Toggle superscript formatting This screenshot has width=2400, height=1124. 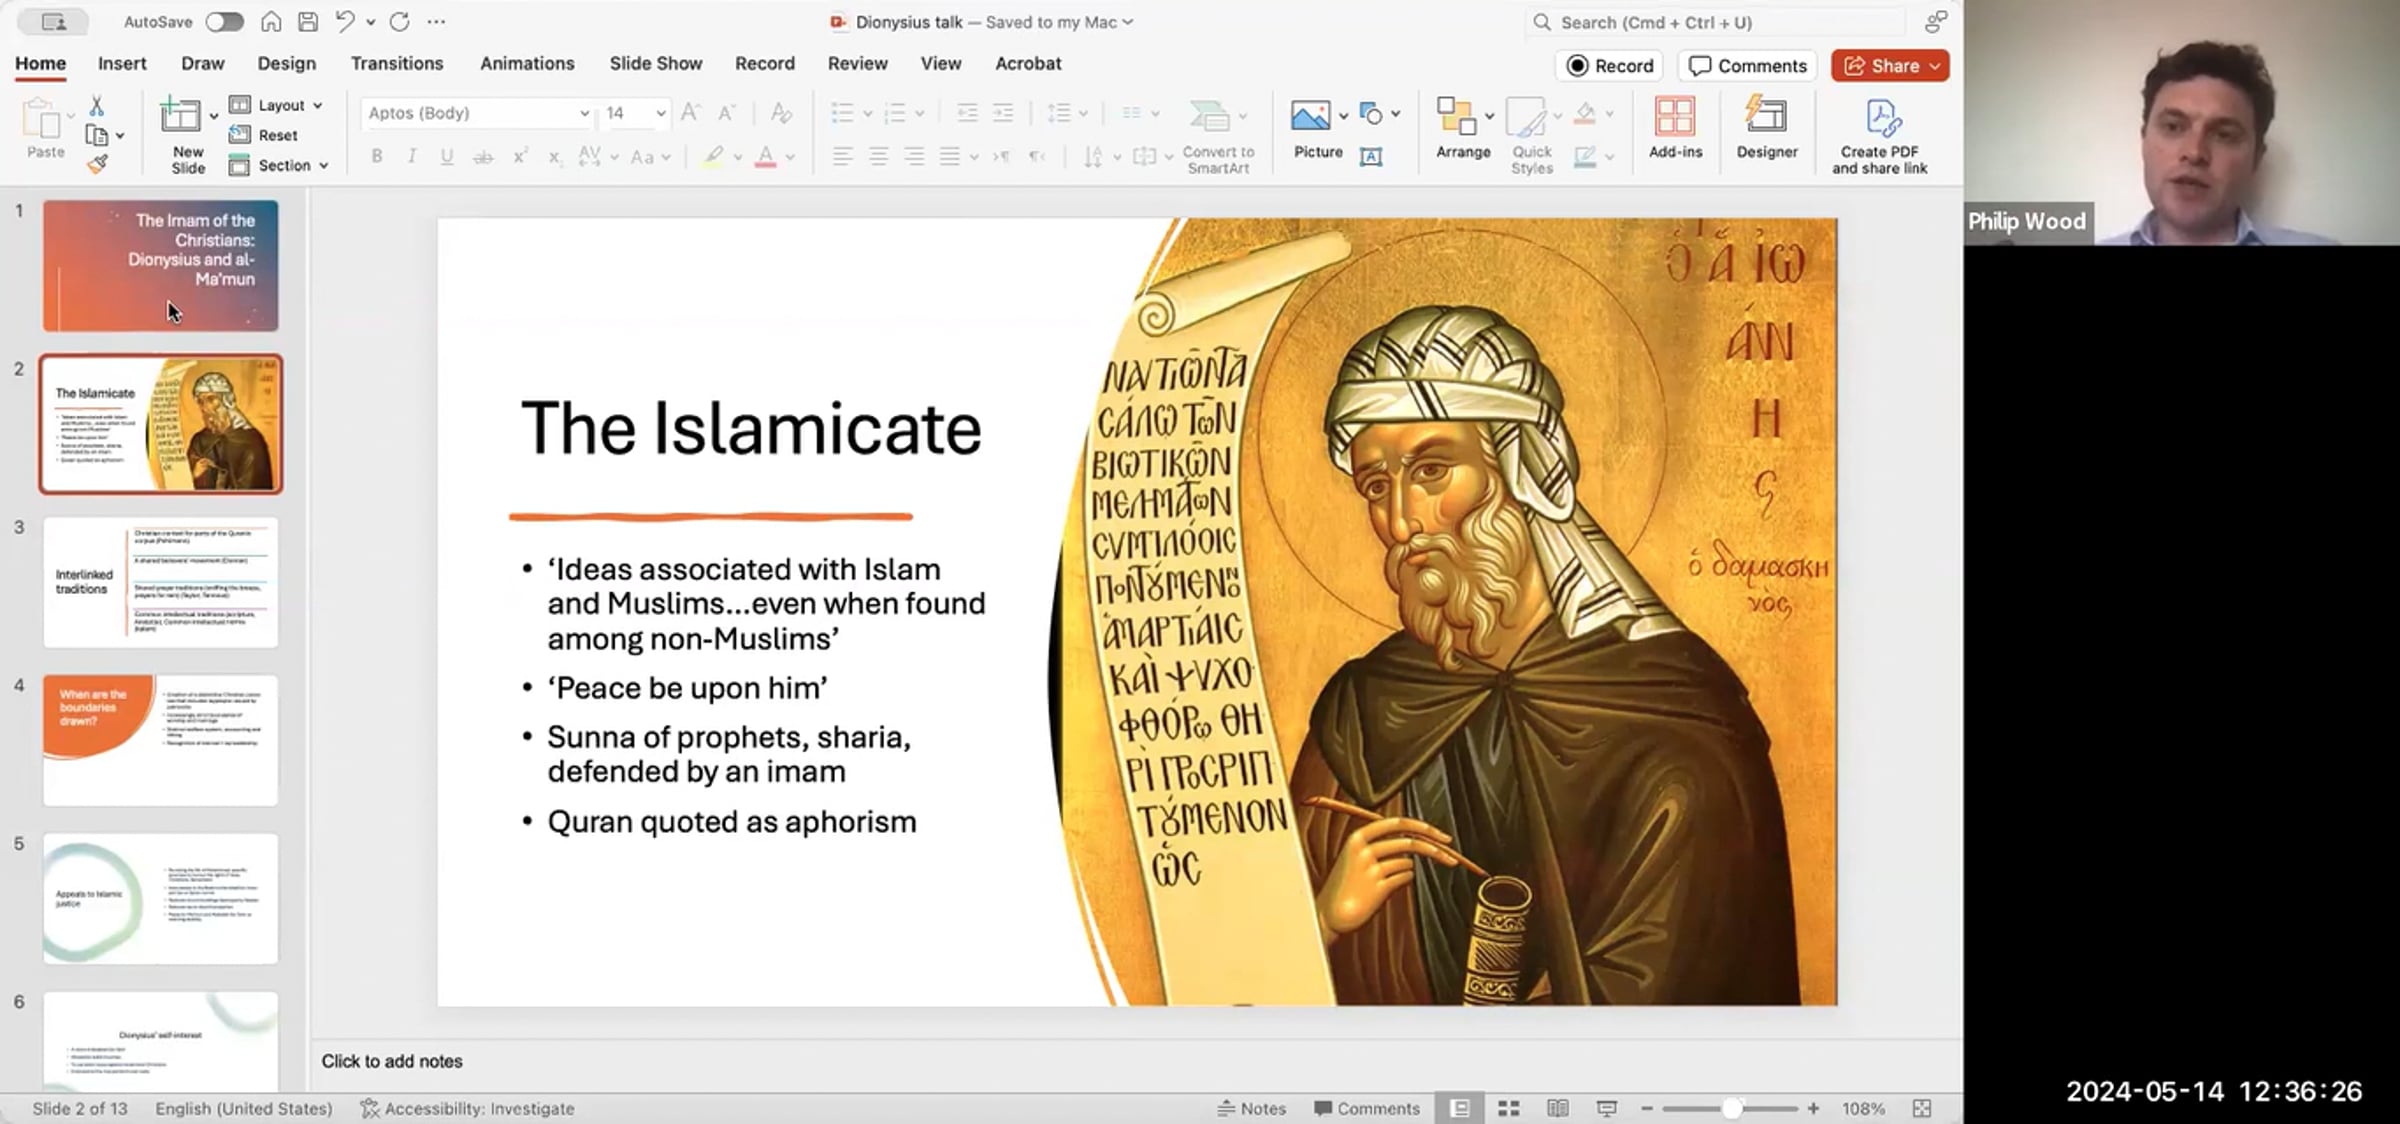(520, 156)
